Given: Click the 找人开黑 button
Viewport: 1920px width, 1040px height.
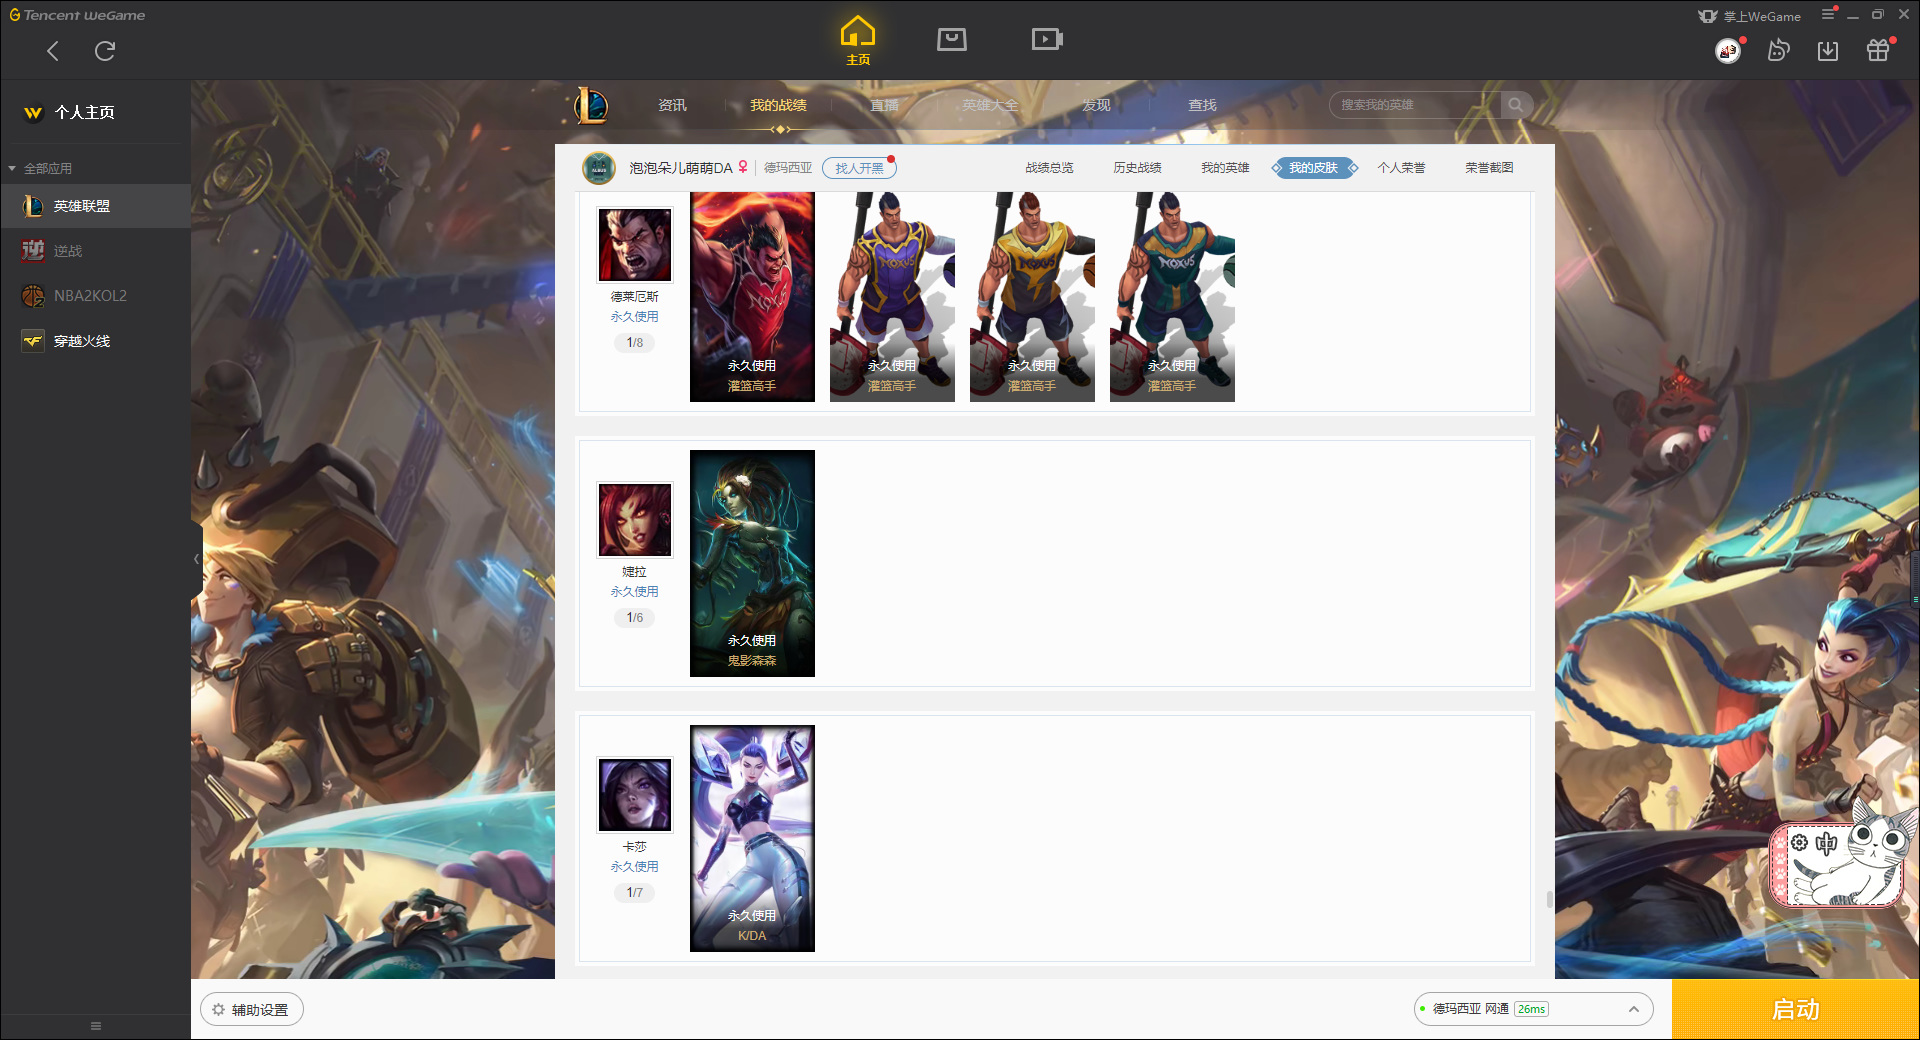Looking at the screenshot, I should (859, 168).
